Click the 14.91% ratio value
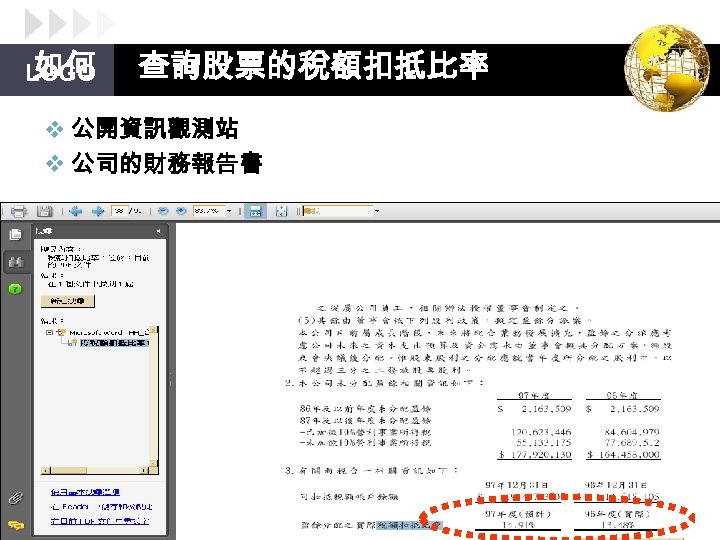This screenshot has height=540, width=720. (518, 525)
